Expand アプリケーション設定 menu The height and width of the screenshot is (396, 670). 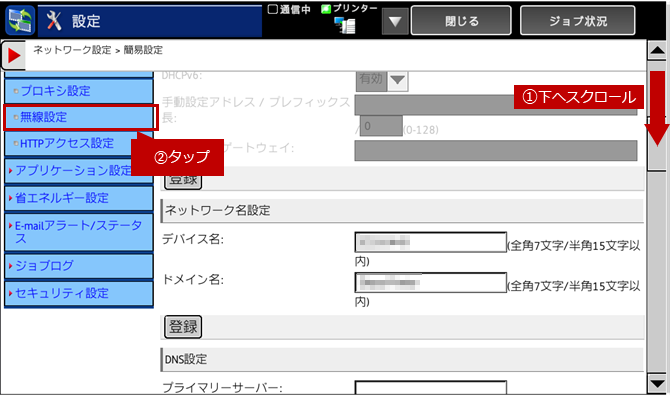79,171
